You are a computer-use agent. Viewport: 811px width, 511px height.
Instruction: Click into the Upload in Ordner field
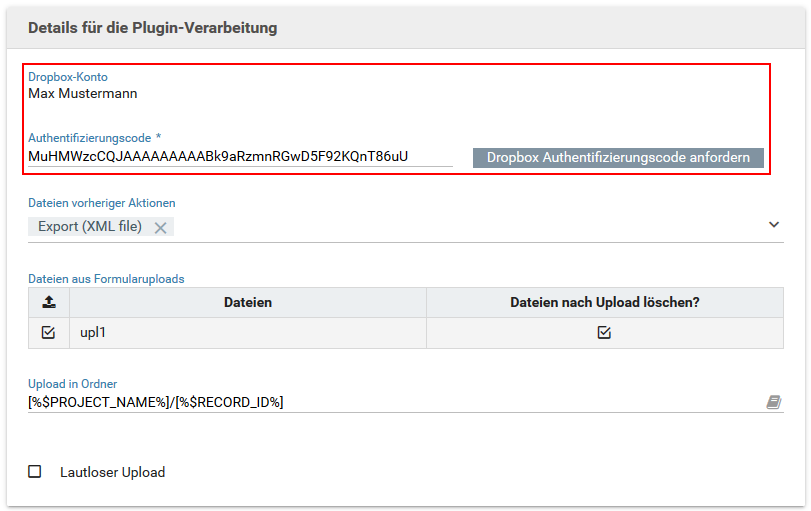(x=390, y=402)
